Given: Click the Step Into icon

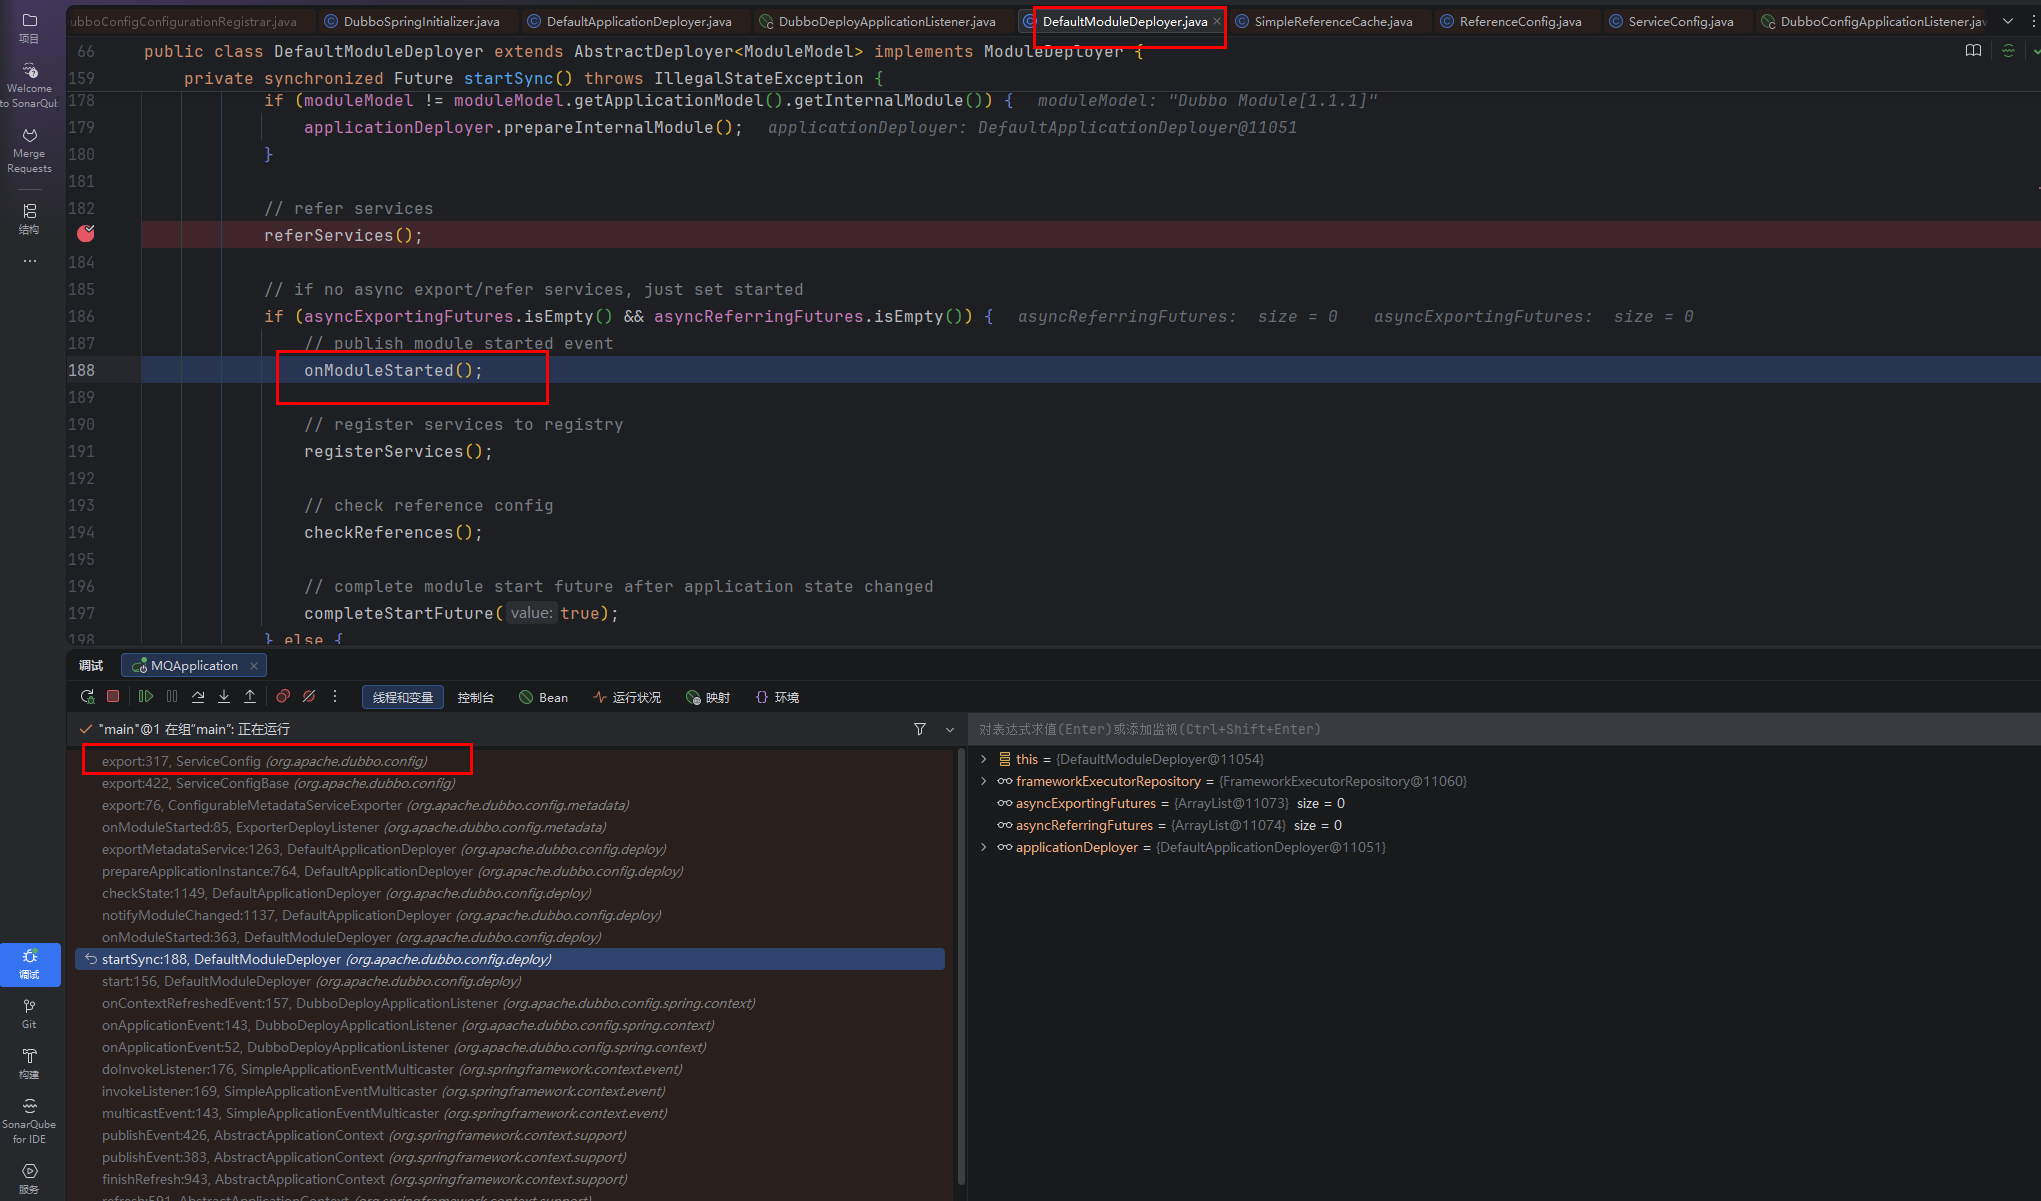Looking at the screenshot, I should point(224,697).
